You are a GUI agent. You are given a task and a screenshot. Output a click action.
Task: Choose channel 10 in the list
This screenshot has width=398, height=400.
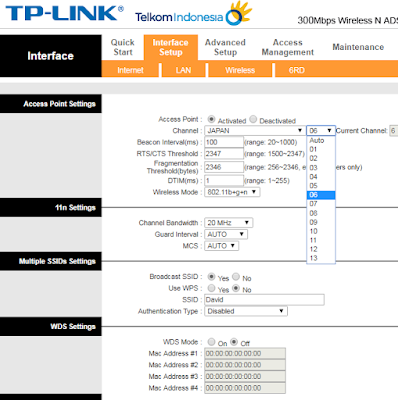[321, 231]
